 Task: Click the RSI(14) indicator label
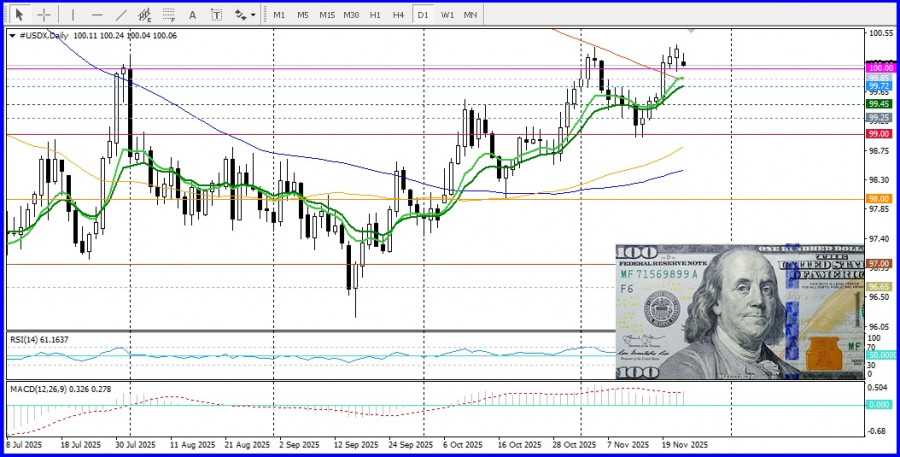coord(40,340)
